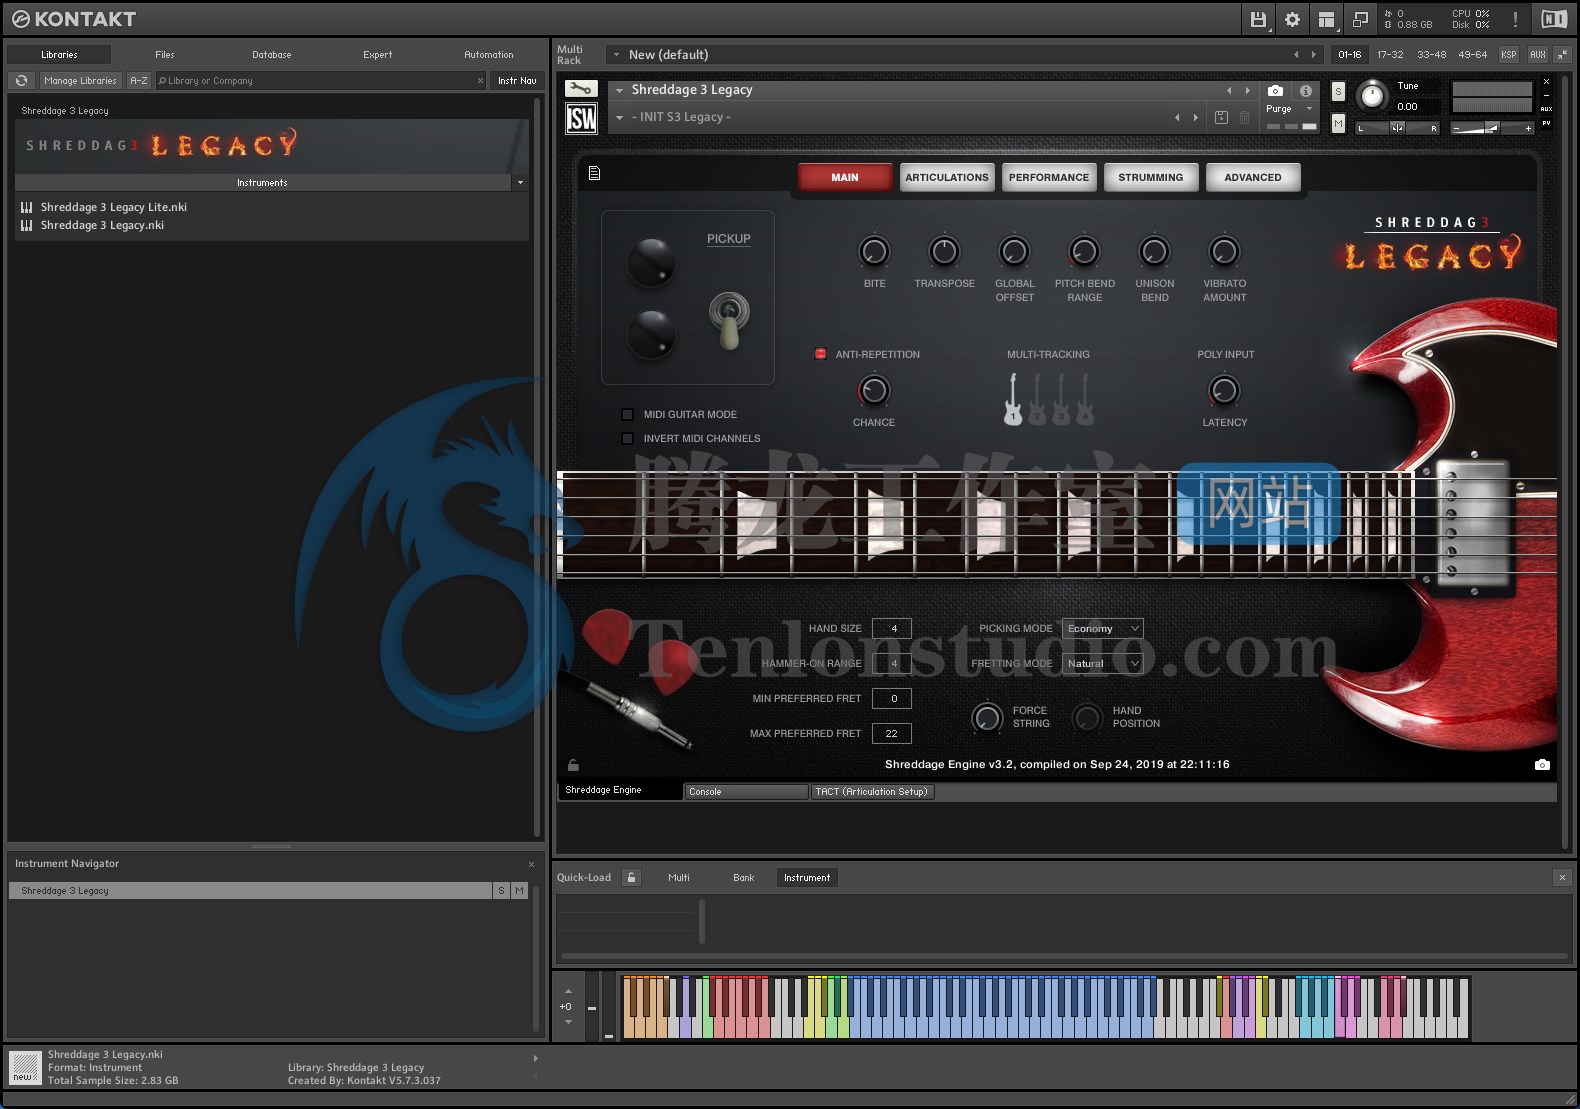1580x1109 pixels.
Task: Close the Instrument Navigator panel
Action: point(531,864)
